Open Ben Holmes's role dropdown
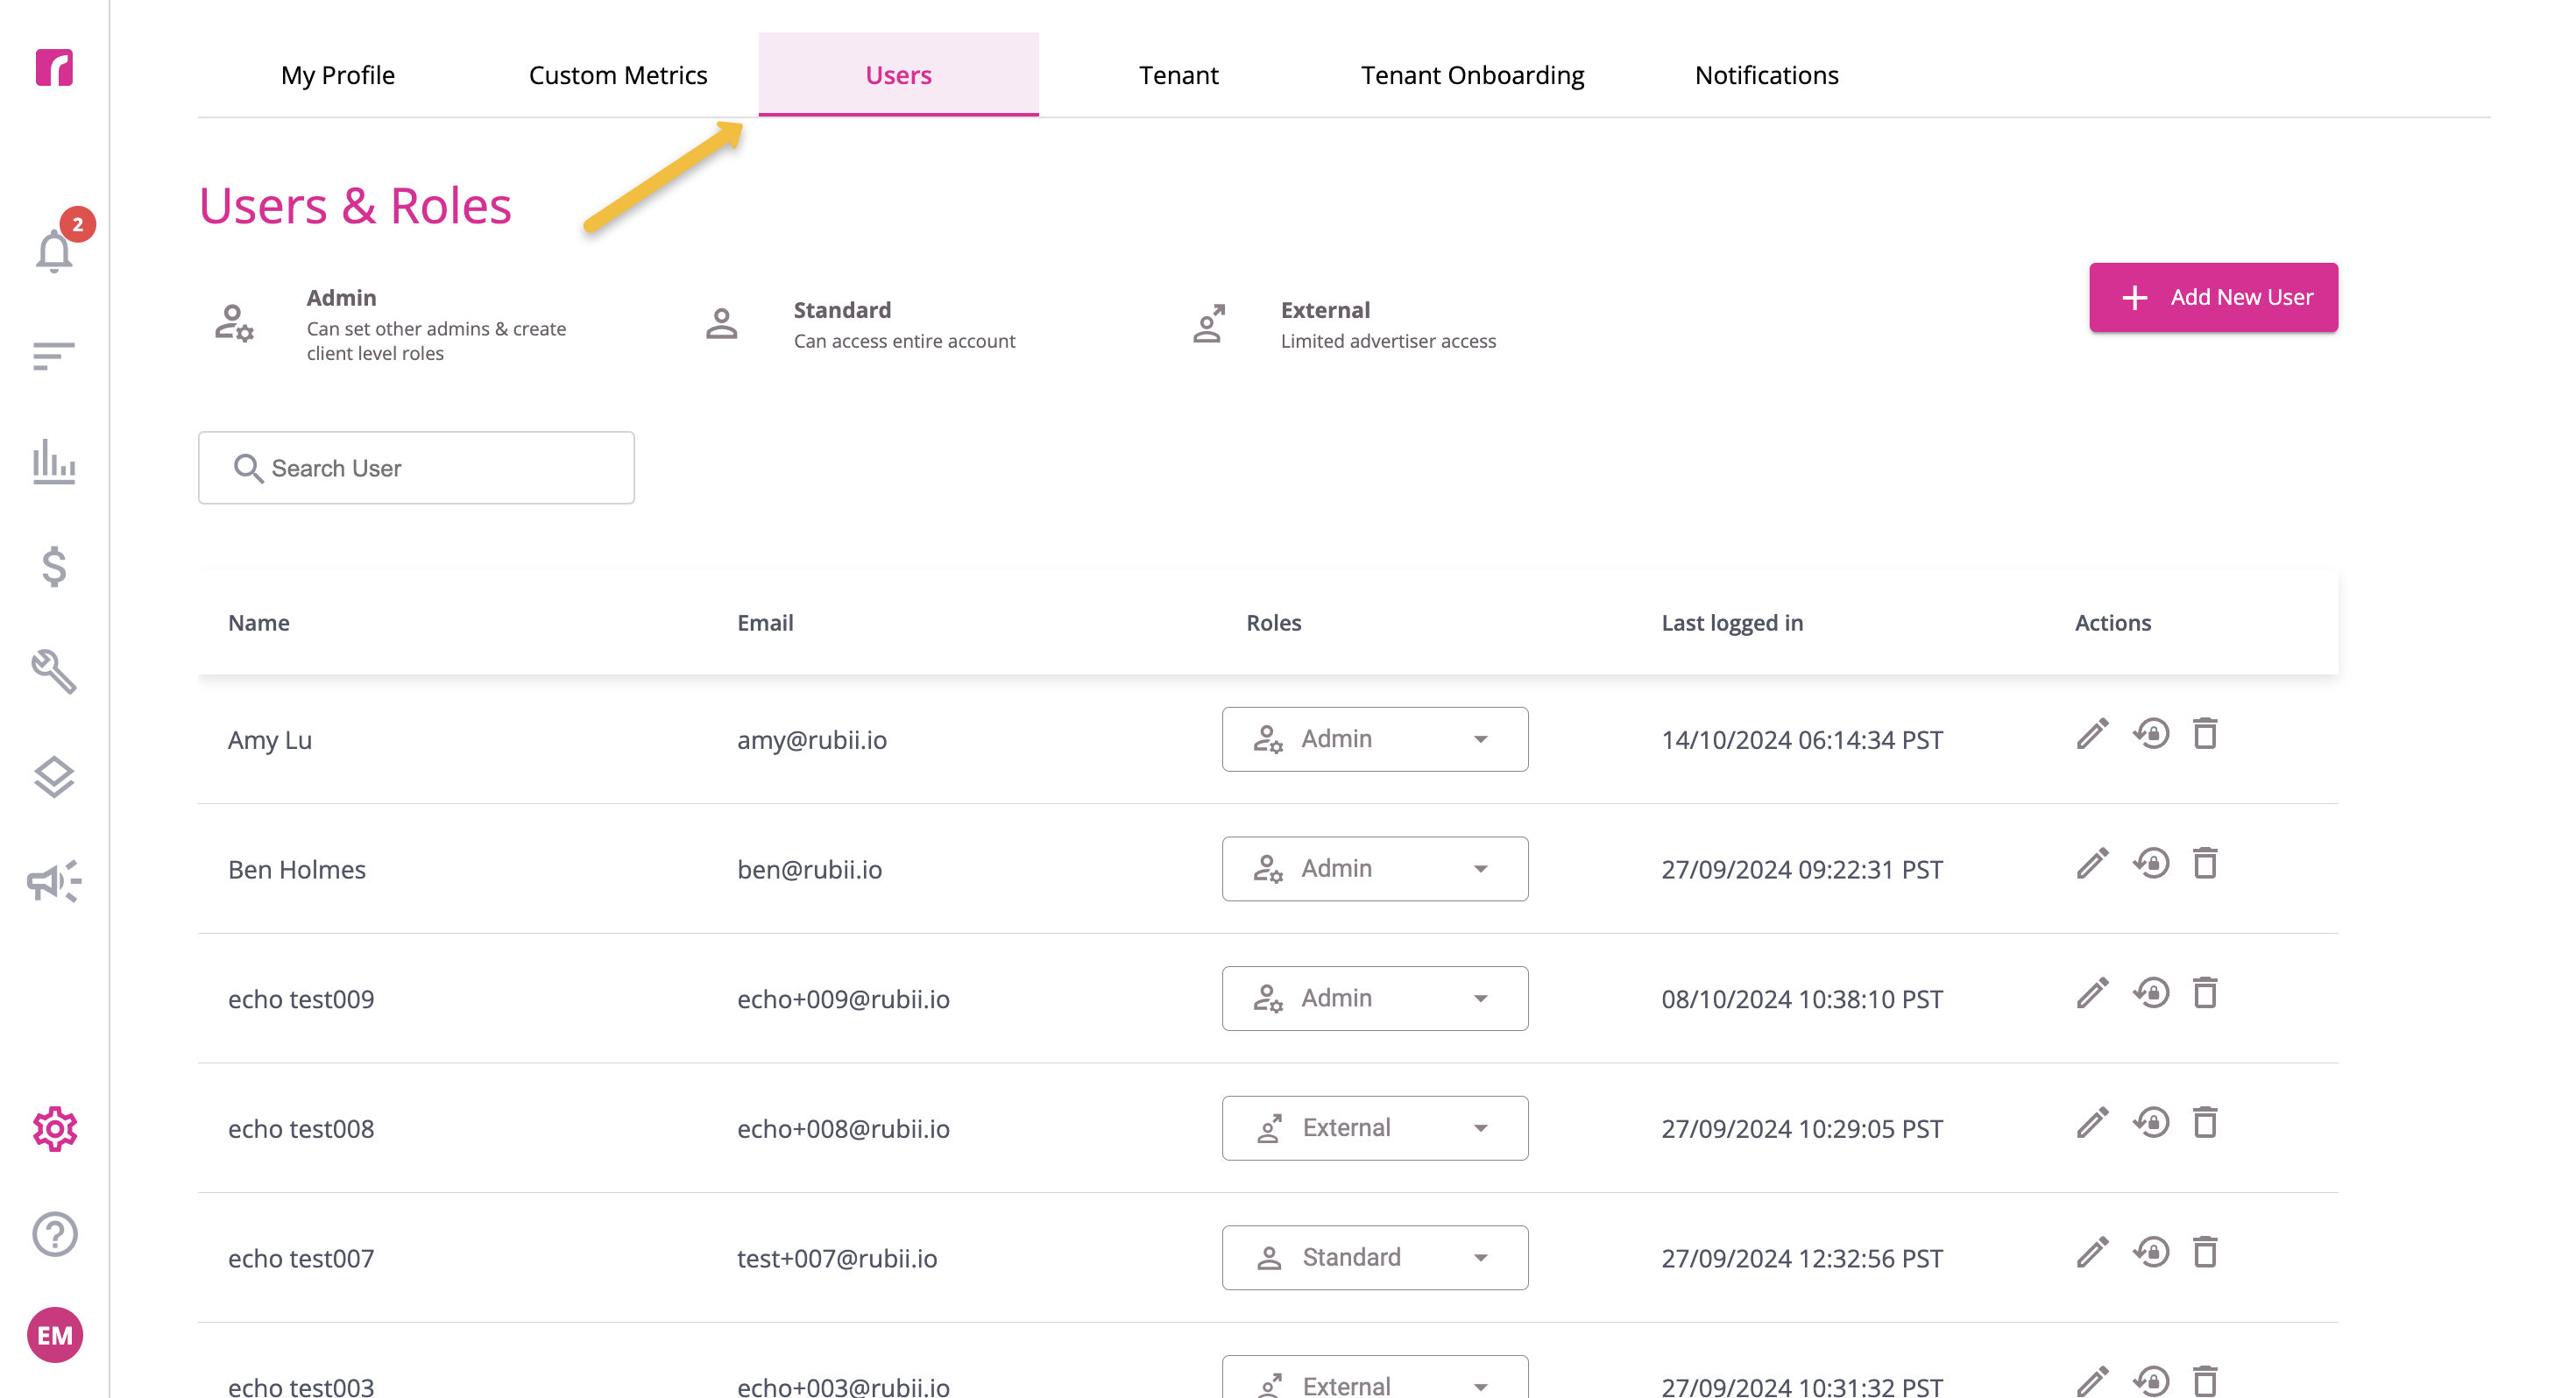The image size is (2576, 1398). click(x=1374, y=869)
